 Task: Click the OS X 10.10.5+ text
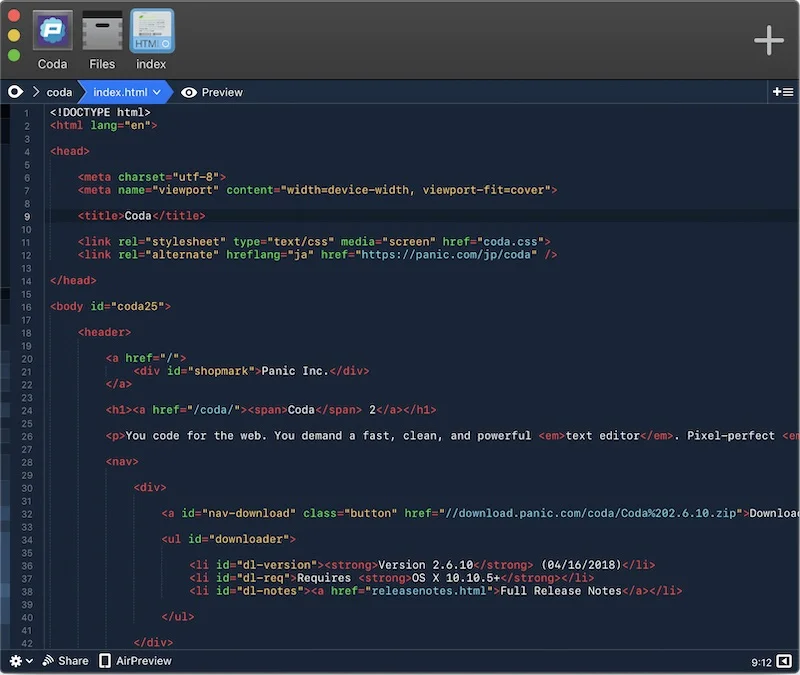pos(456,578)
